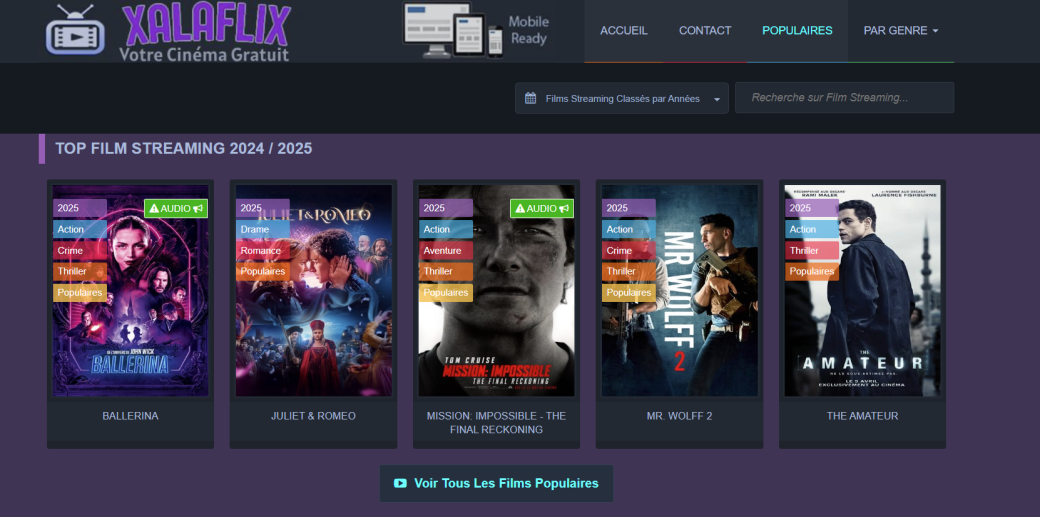This screenshot has width=1040, height=517.
Task: Open the Mr Wolff 2 movie poster
Action: [680, 291]
